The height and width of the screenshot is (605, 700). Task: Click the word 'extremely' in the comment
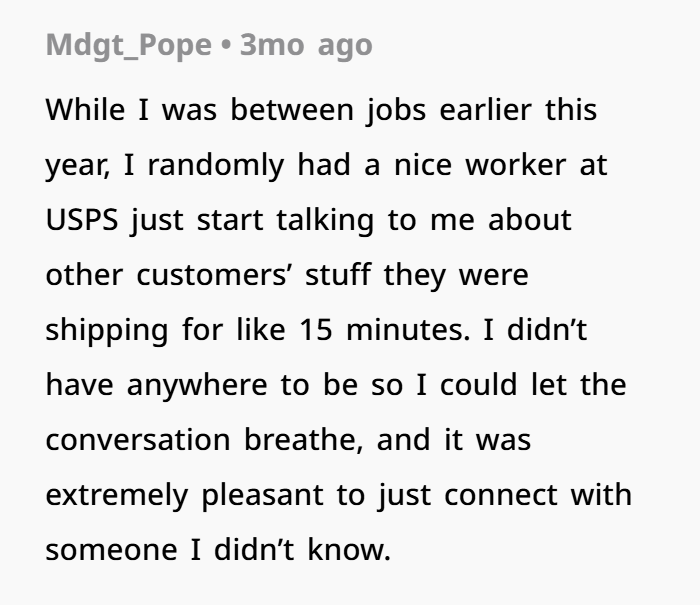pyautogui.click(x=117, y=496)
